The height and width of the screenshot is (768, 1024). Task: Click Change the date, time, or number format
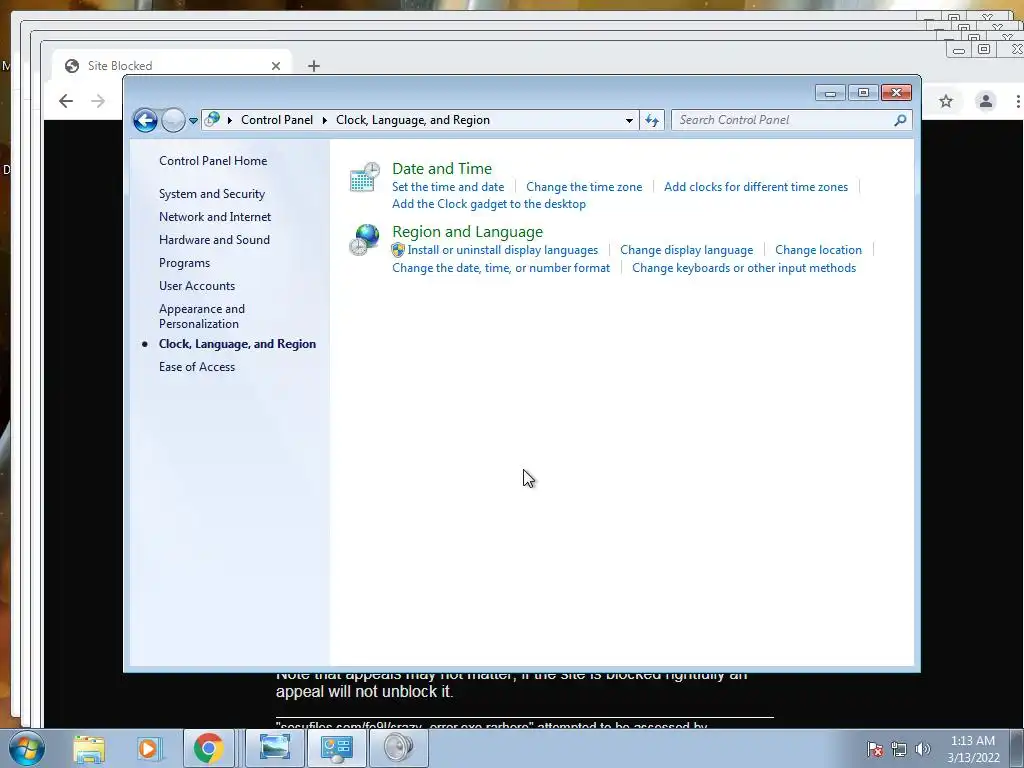pyautogui.click(x=501, y=268)
